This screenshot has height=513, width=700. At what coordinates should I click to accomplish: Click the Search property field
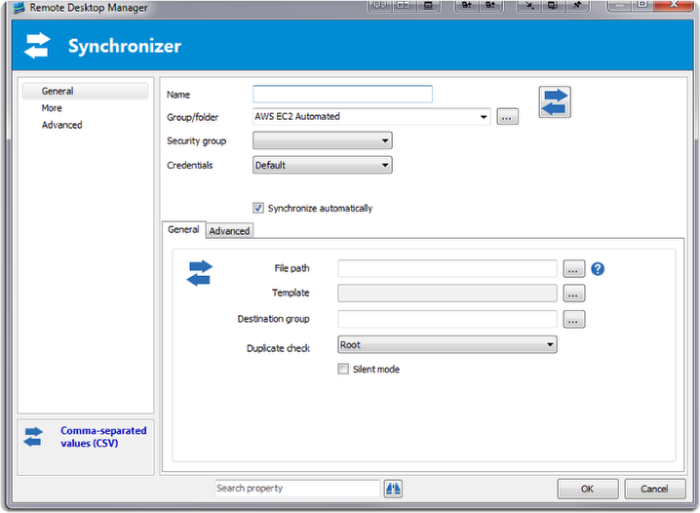coord(297,488)
